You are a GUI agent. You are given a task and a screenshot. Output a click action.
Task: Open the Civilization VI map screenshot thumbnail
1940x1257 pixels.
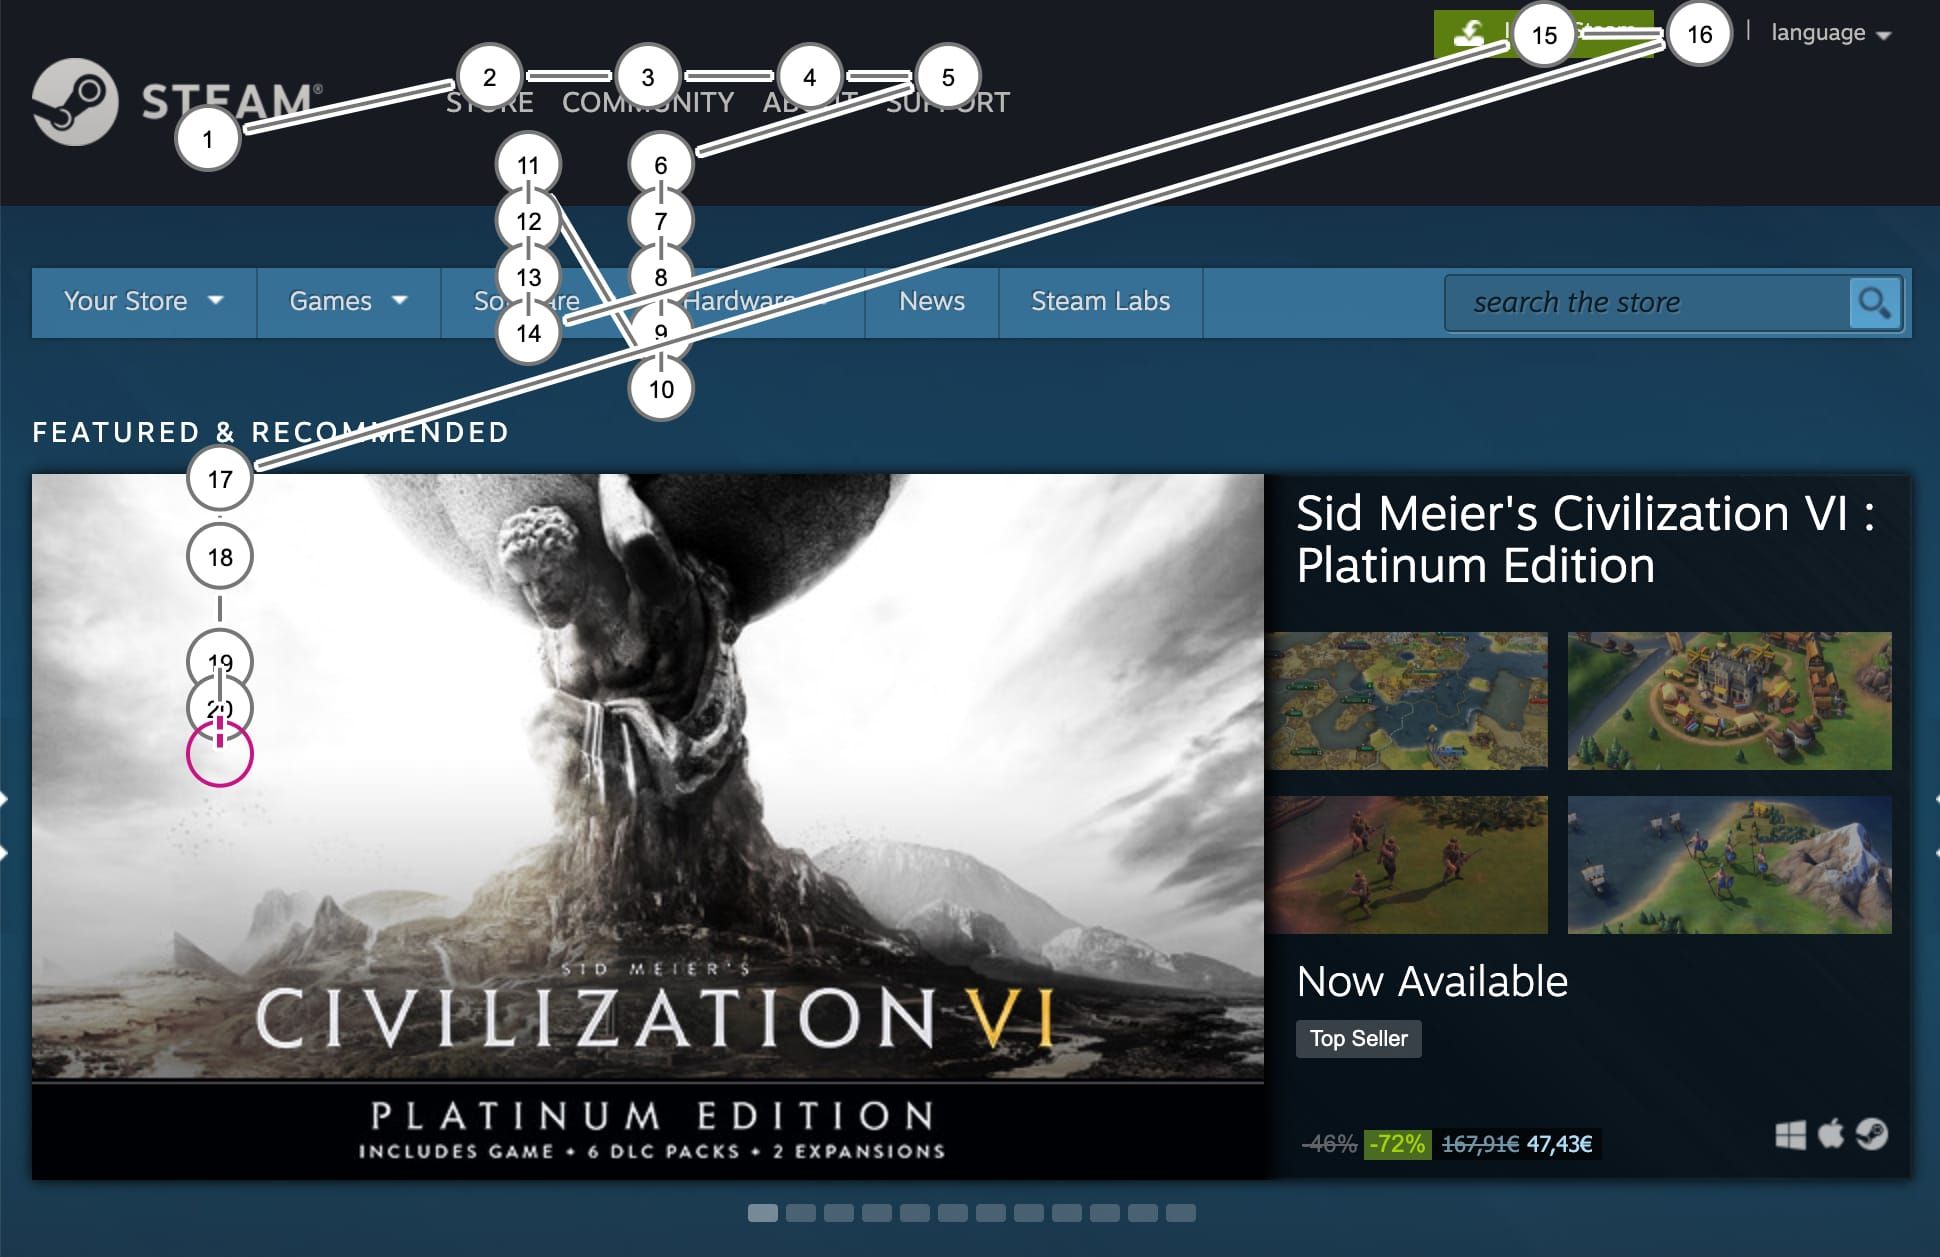click(x=1407, y=700)
